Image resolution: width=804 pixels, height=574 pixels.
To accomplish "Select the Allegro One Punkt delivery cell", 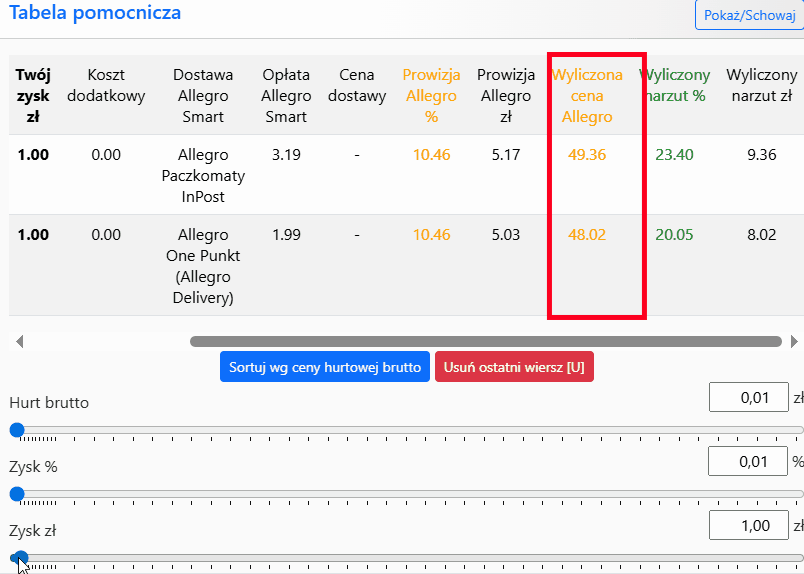I will [x=203, y=266].
